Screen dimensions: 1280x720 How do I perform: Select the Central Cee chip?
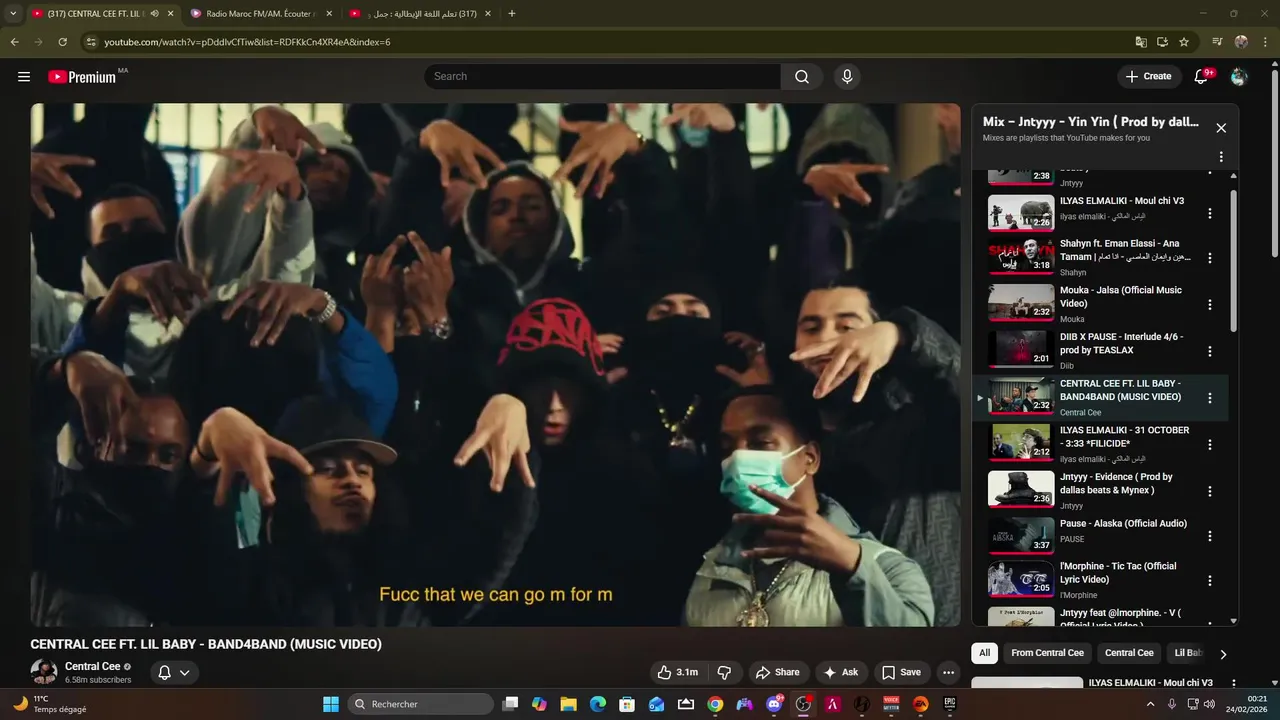coord(1129,653)
